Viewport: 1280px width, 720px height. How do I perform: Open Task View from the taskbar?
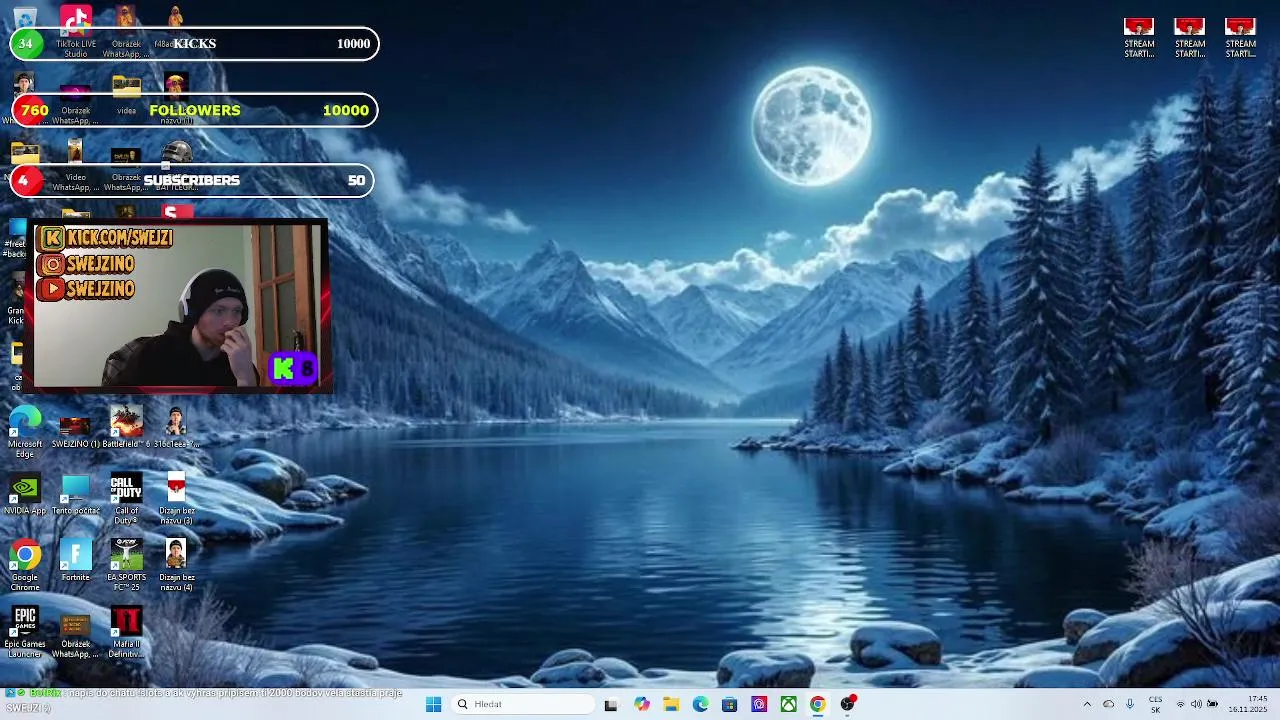pyautogui.click(x=611, y=704)
